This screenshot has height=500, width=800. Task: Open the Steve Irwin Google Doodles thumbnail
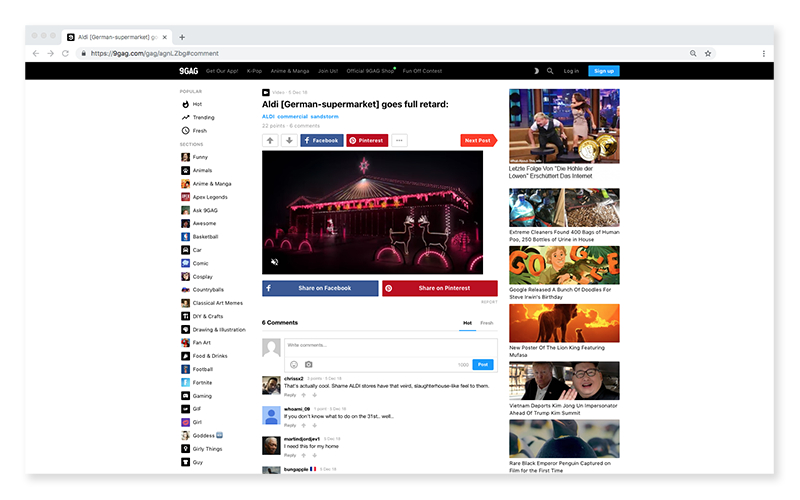564,265
